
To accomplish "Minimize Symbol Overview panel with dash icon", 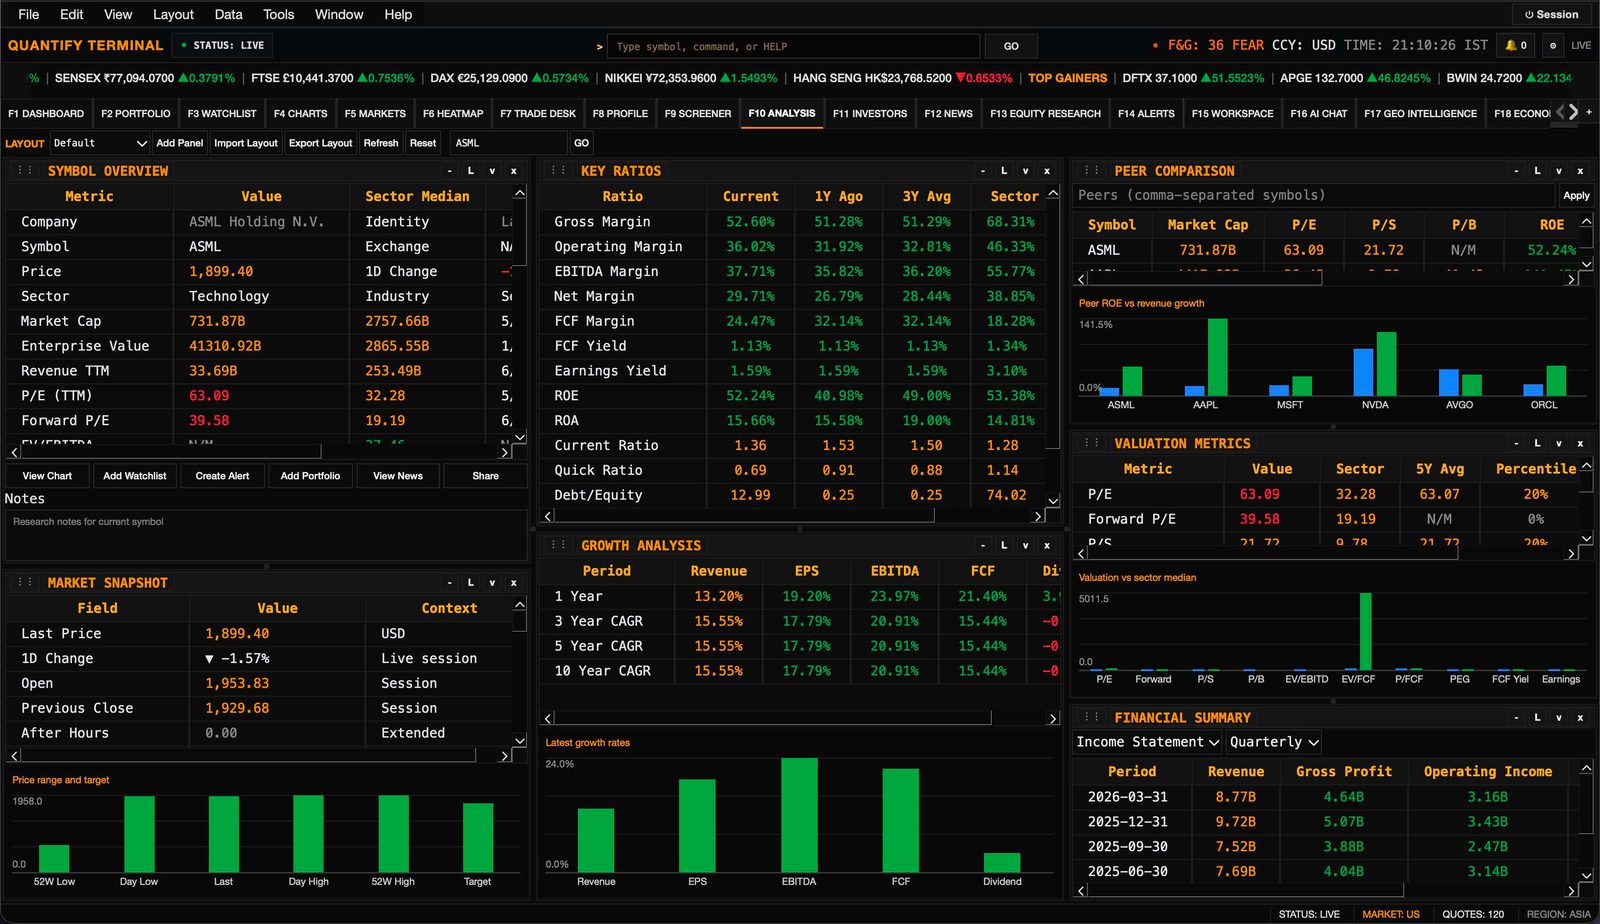I will [x=449, y=171].
